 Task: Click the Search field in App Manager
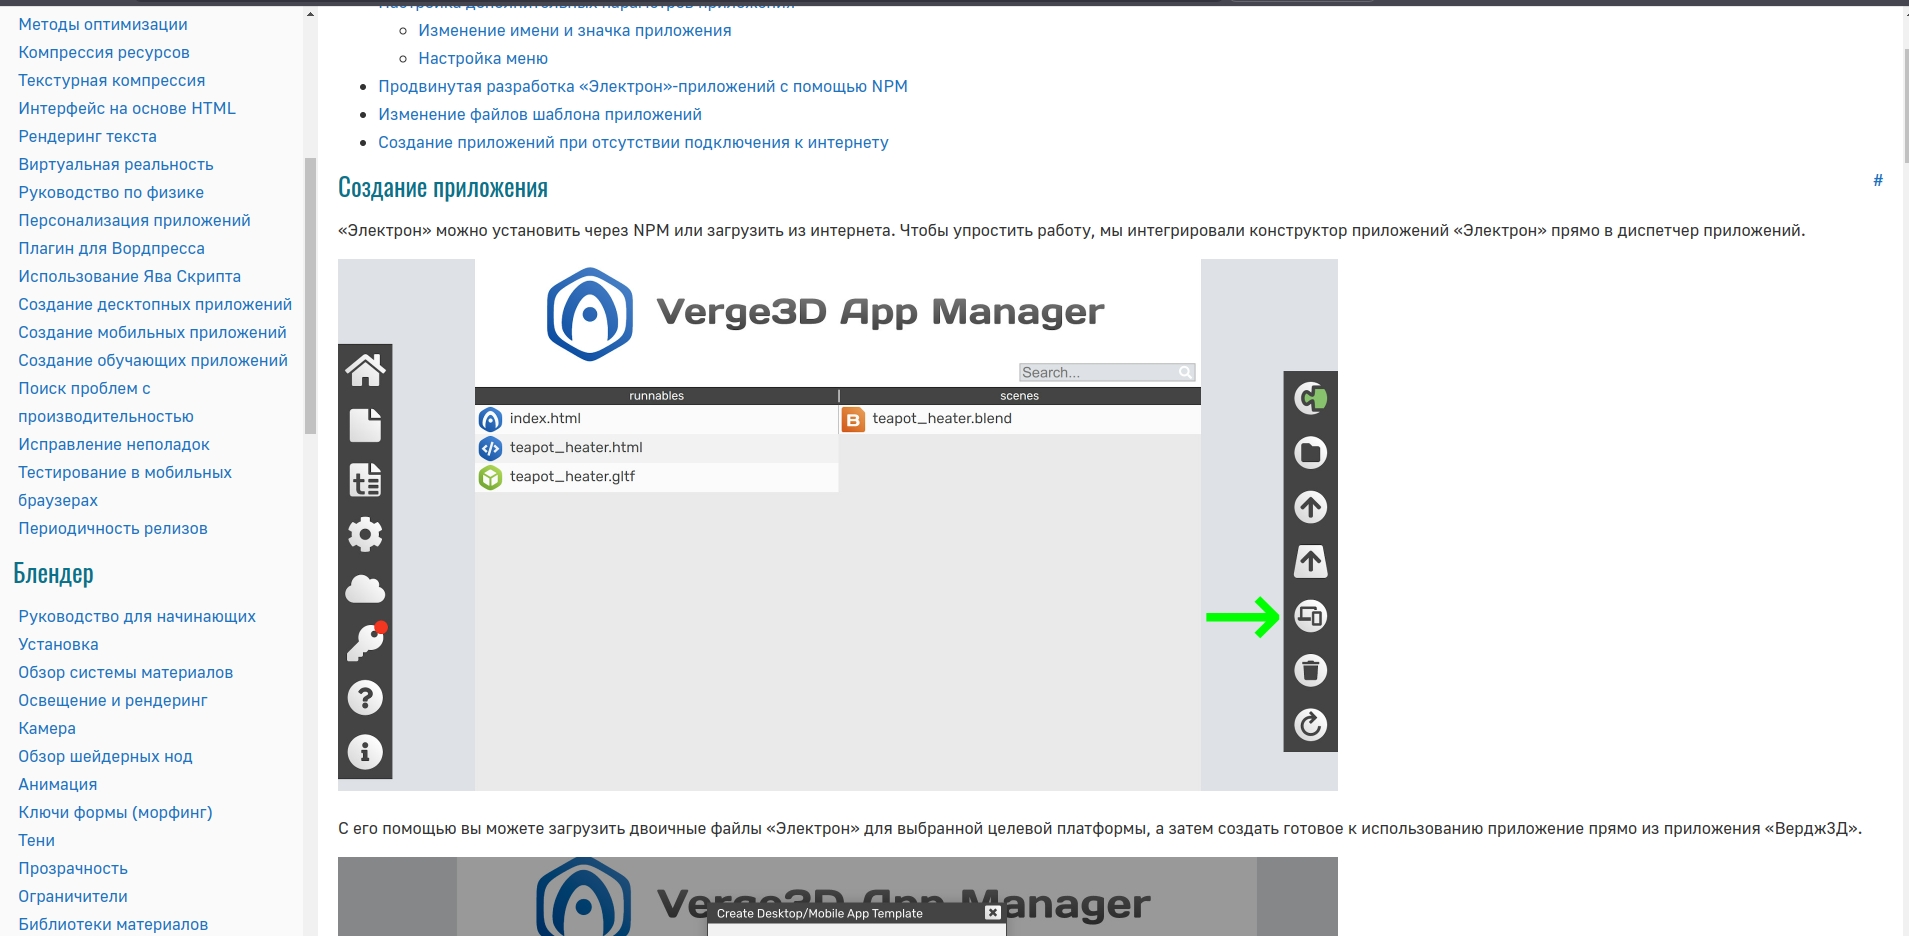pyautogui.click(x=1098, y=372)
